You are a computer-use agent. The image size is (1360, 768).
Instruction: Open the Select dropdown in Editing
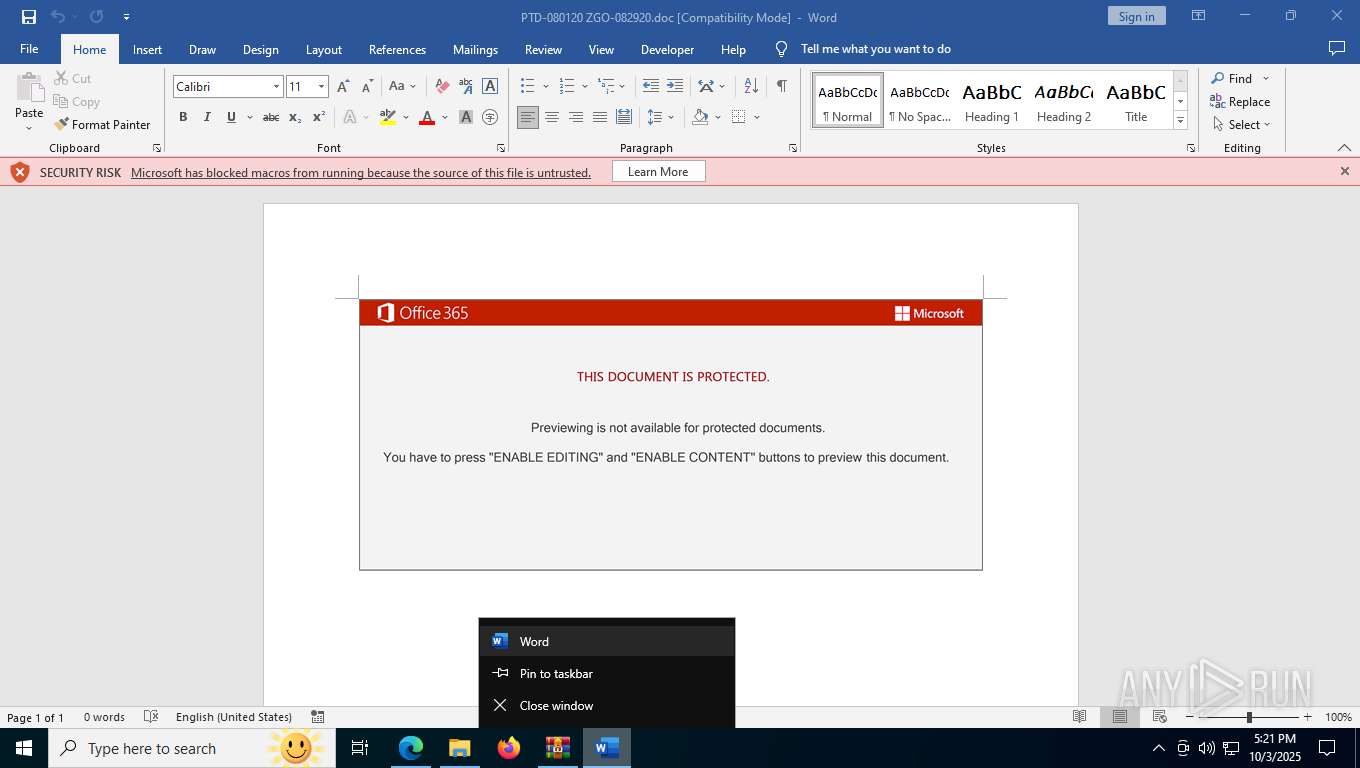coord(1241,125)
